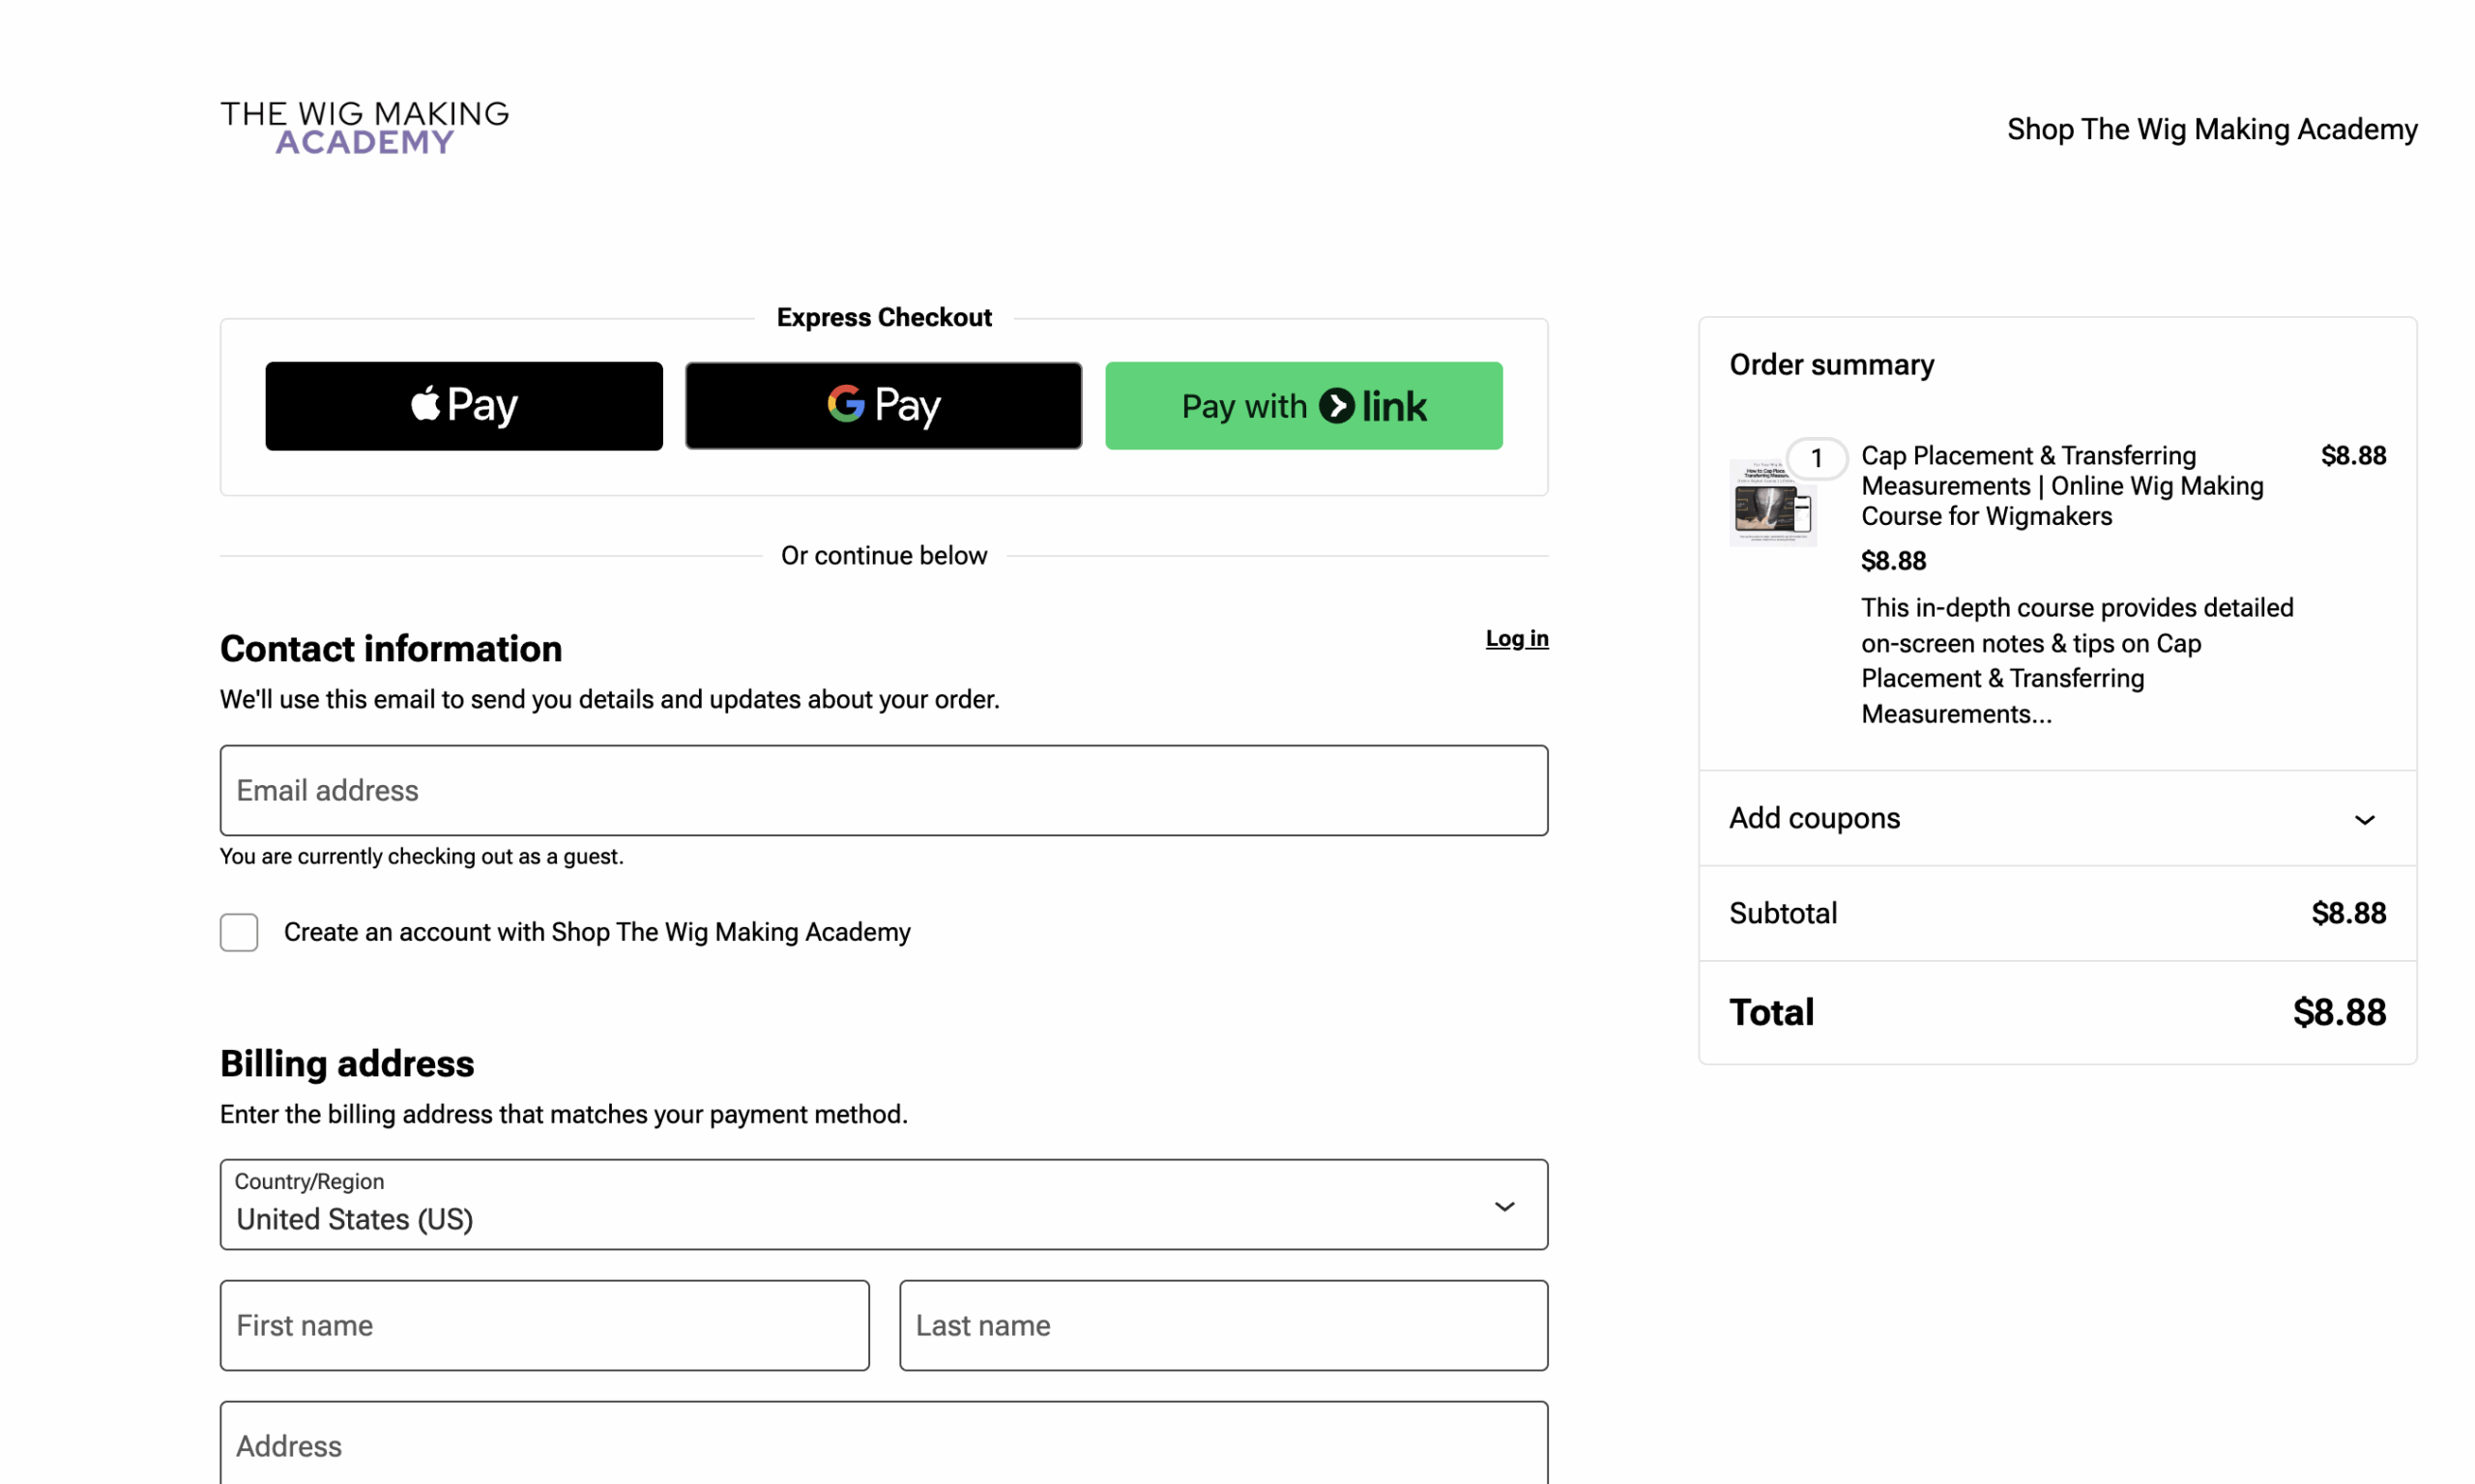
Task: Click the product quantity badge
Action: pos(1816,459)
